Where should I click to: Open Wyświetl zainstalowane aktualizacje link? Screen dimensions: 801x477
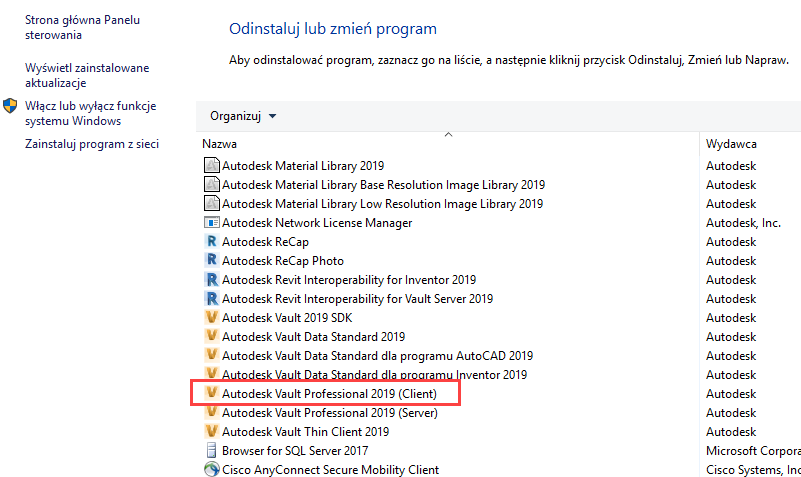87,76
